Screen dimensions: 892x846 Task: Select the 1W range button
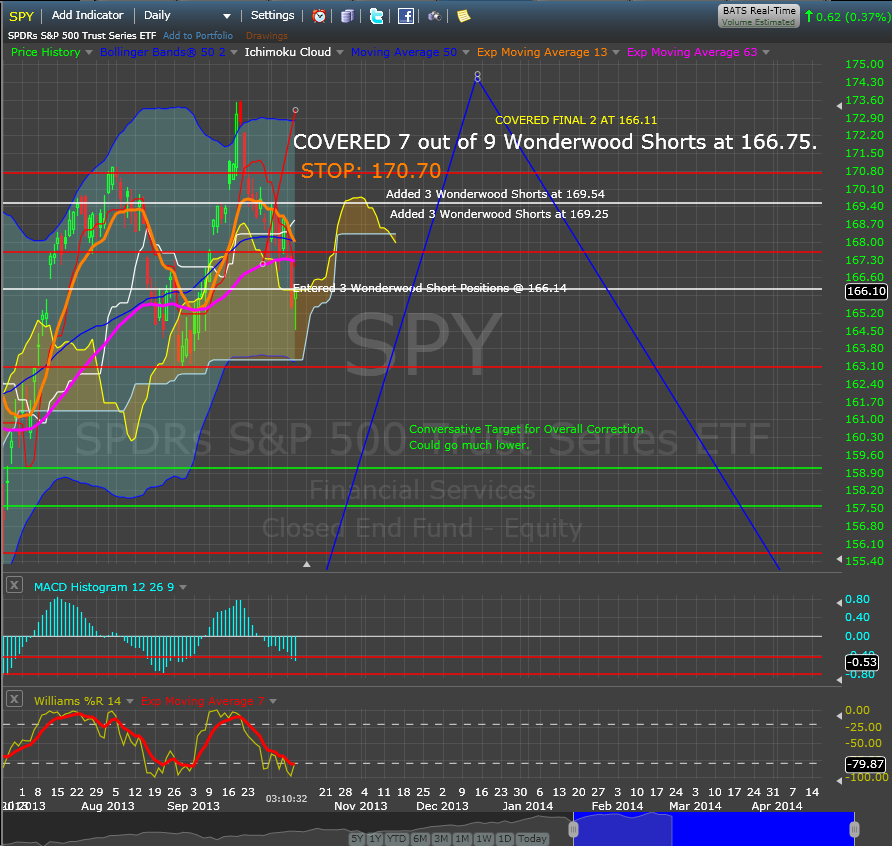pos(484,839)
